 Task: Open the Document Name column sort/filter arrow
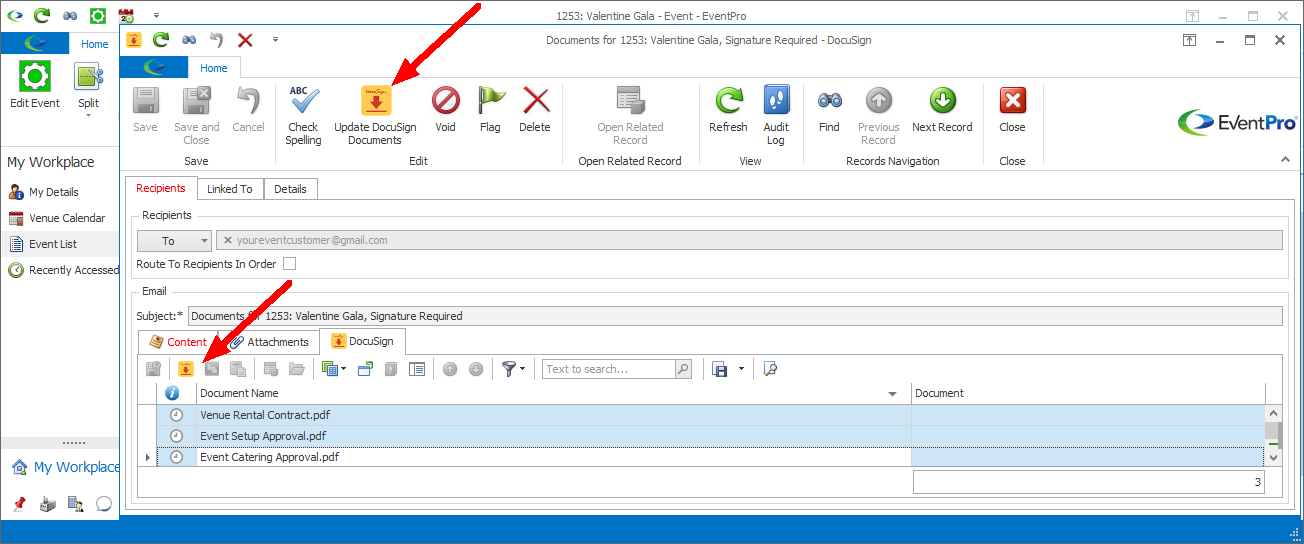point(893,394)
